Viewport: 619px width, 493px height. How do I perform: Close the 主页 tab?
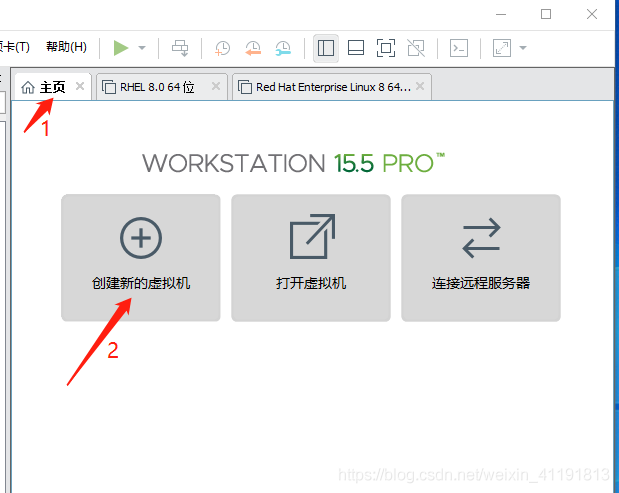80,86
